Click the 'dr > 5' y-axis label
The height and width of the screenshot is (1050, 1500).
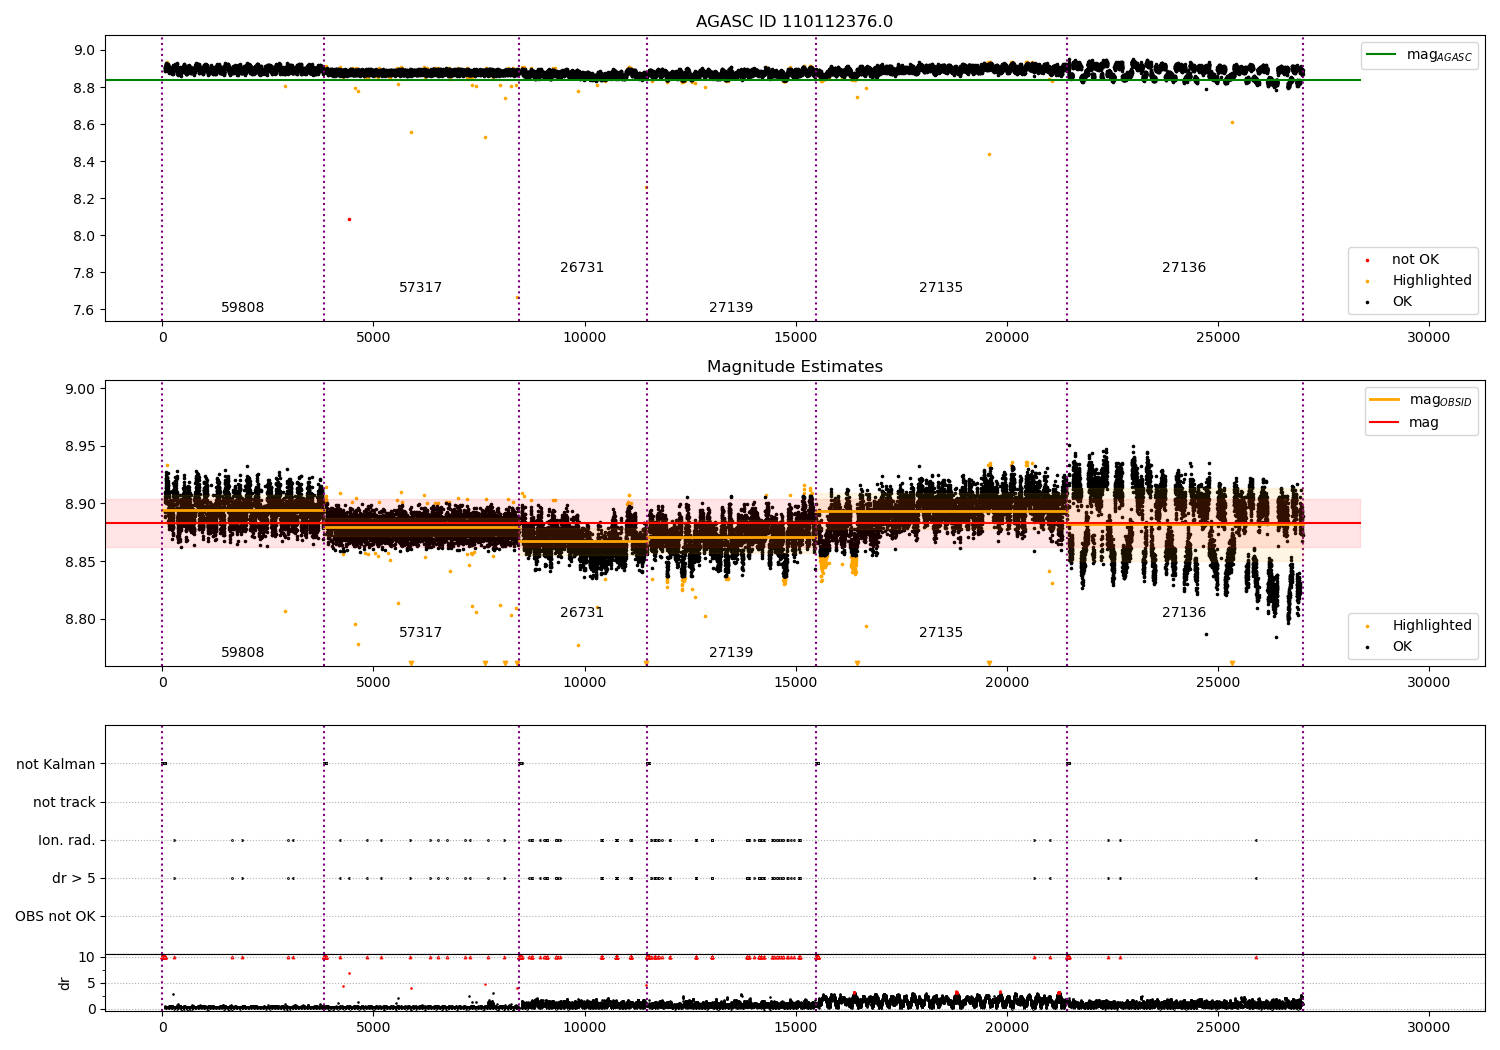point(74,879)
